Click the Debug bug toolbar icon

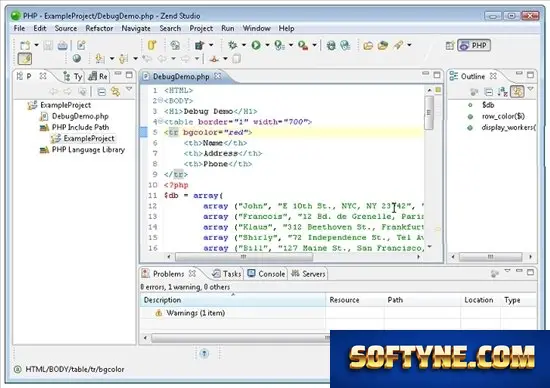232,45
